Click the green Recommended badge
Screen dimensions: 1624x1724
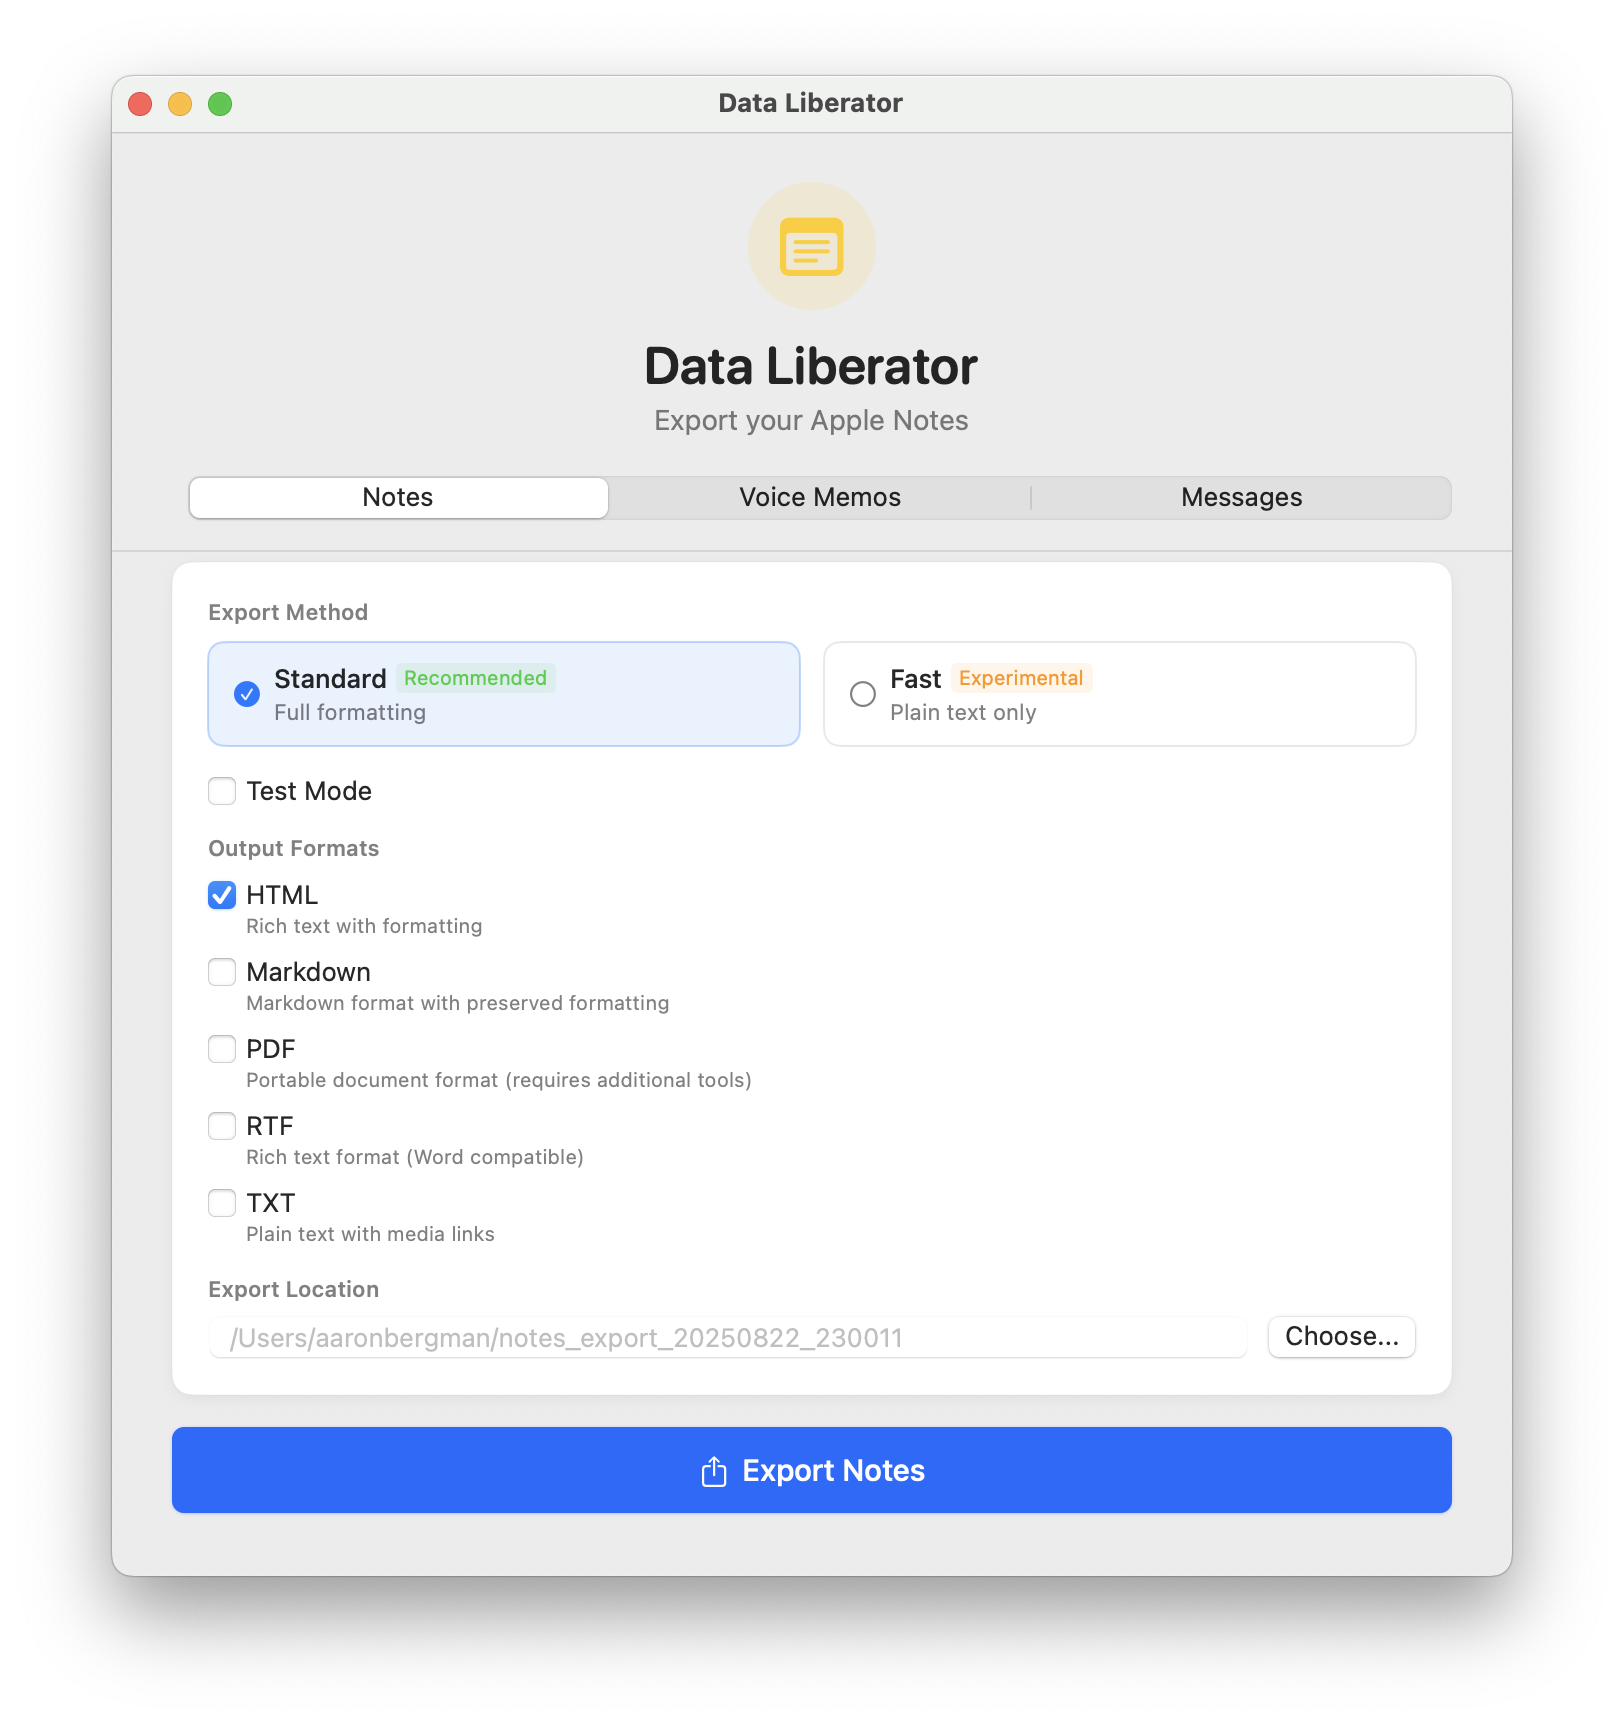click(x=475, y=678)
